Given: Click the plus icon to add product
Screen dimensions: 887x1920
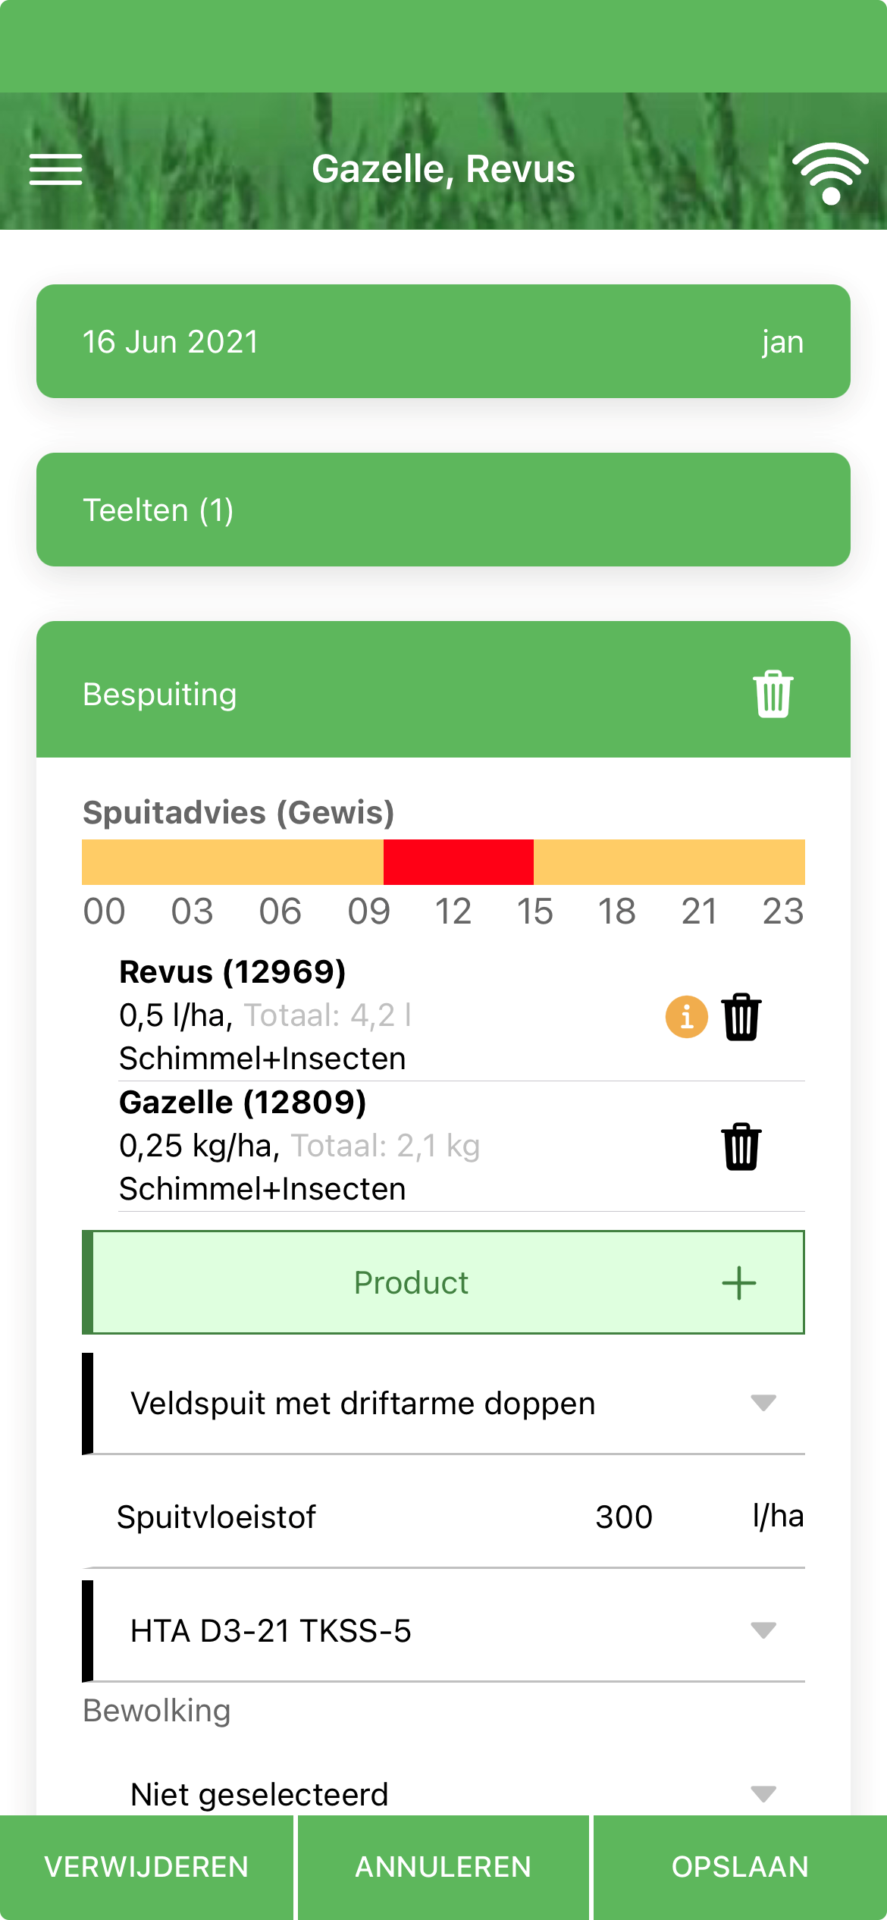Looking at the screenshot, I should 739,1283.
